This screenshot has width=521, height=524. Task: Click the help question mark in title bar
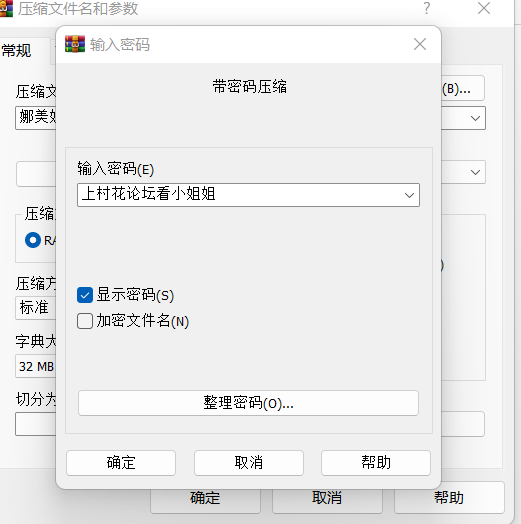426,8
